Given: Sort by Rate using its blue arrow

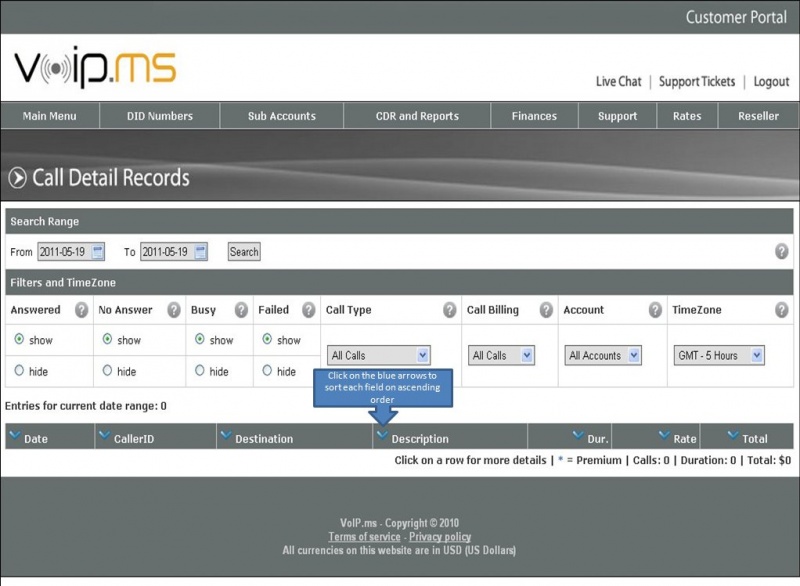Looking at the screenshot, I should point(664,435).
